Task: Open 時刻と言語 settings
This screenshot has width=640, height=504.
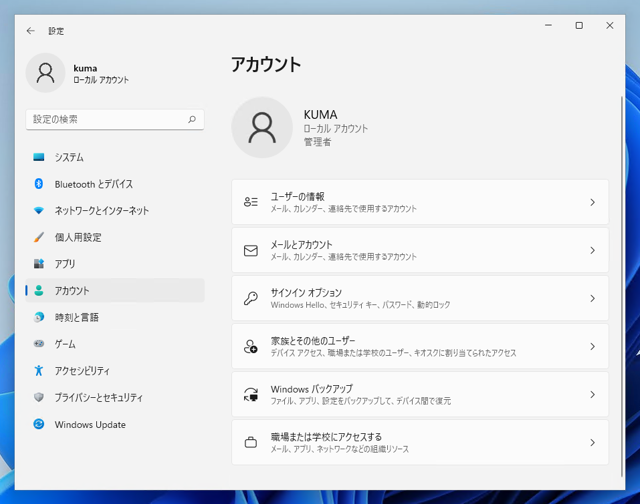Action: [x=115, y=317]
